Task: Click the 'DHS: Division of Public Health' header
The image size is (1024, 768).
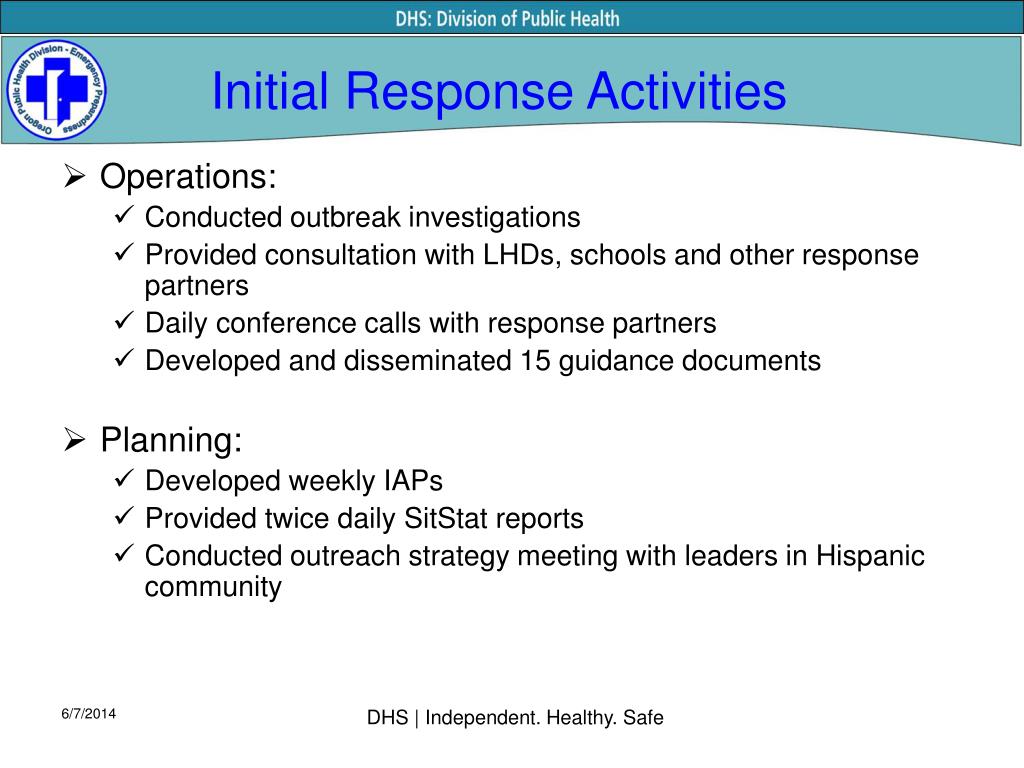Action: [507, 18]
